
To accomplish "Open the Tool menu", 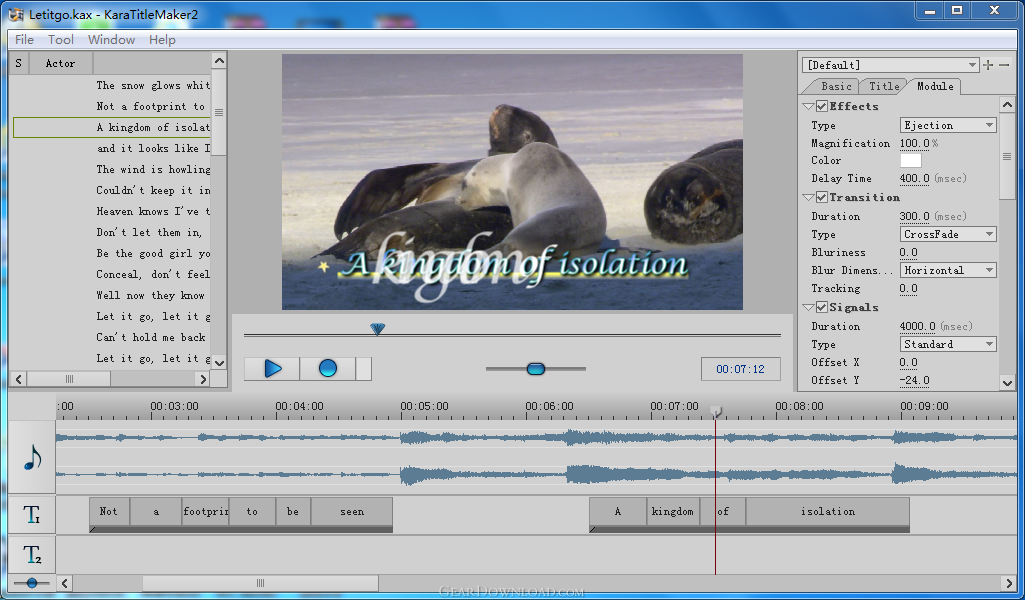I will [x=61, y=40].
